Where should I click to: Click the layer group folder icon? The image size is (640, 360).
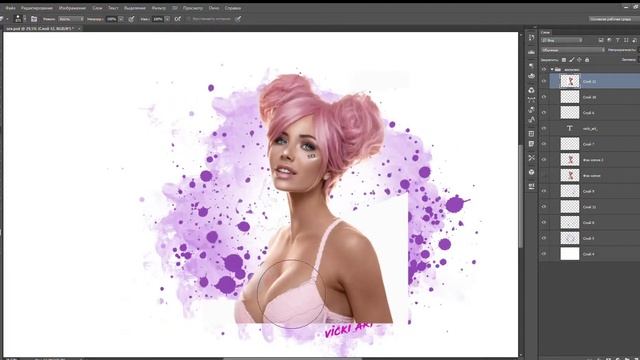[x=558, y=69]
